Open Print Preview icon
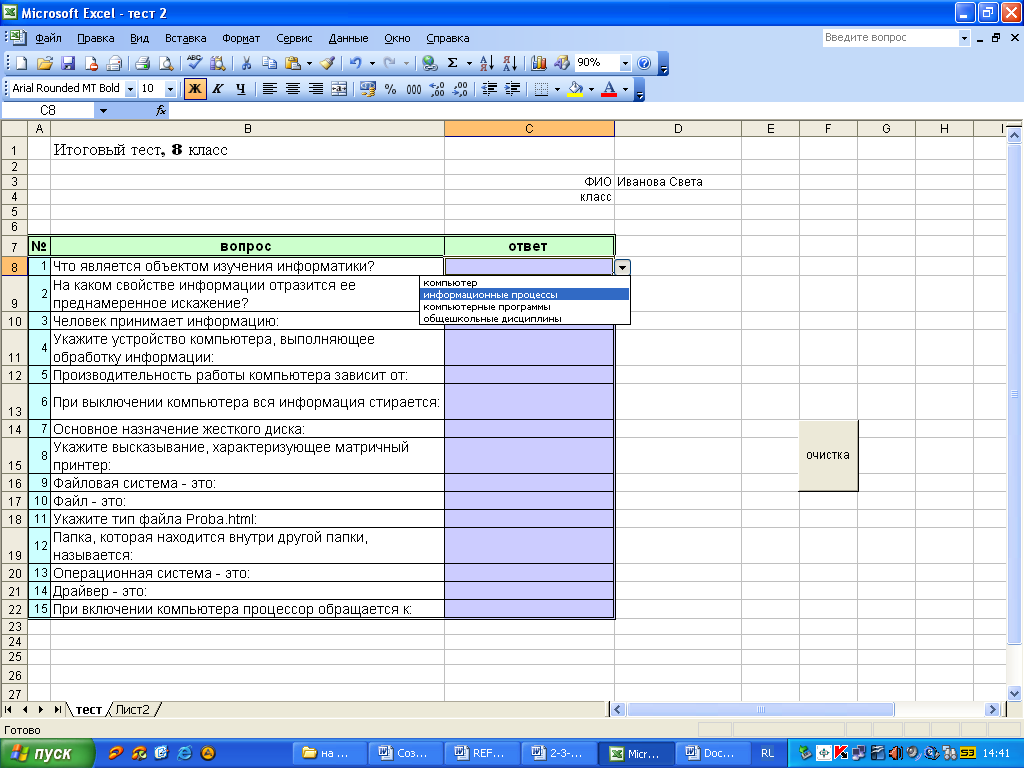The image size is (1024, 768). (x=166, y=63)
